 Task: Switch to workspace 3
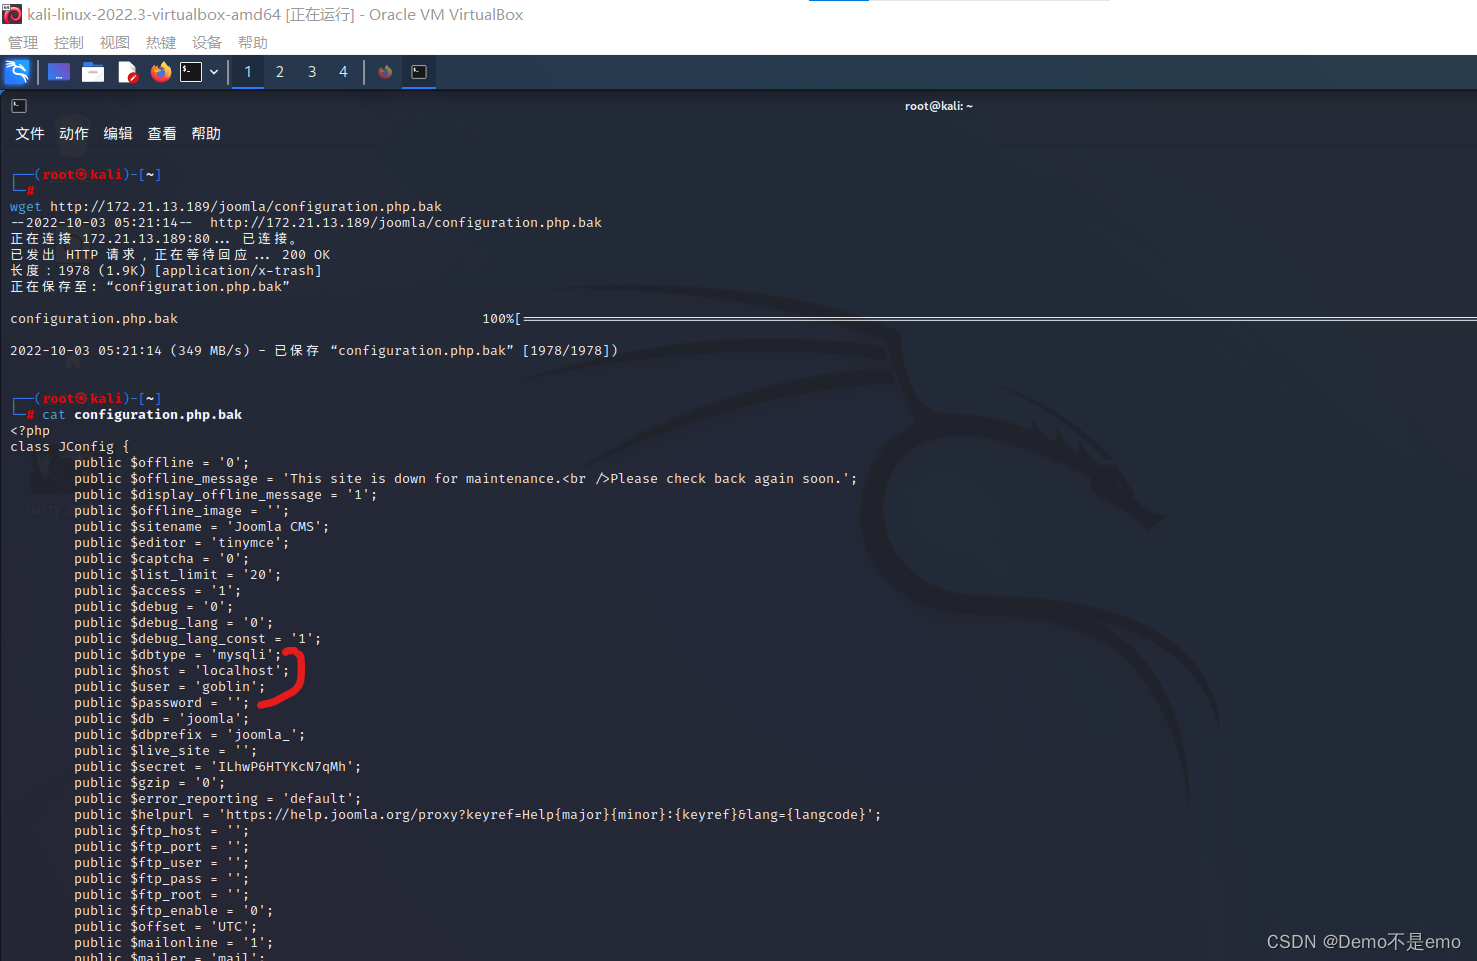[312, 72]
